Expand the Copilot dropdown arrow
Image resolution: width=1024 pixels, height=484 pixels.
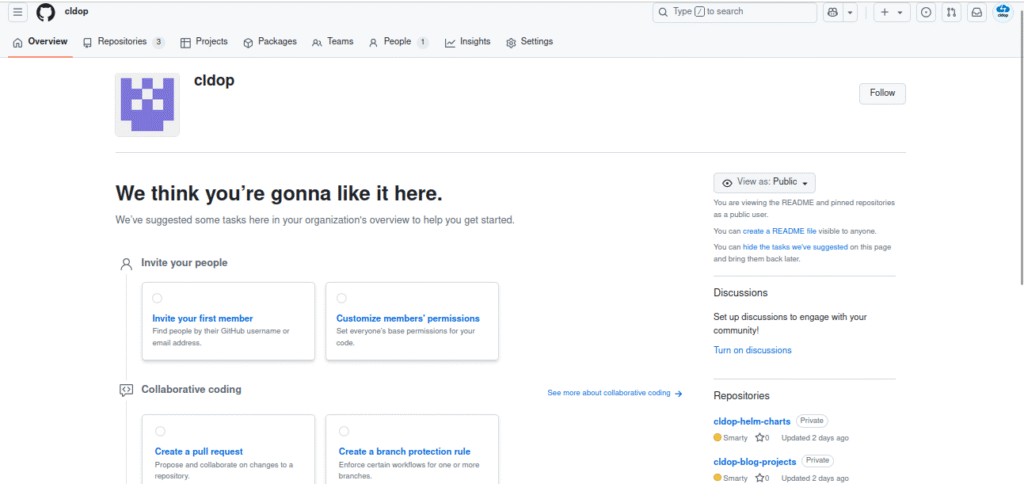coord(850,12)
